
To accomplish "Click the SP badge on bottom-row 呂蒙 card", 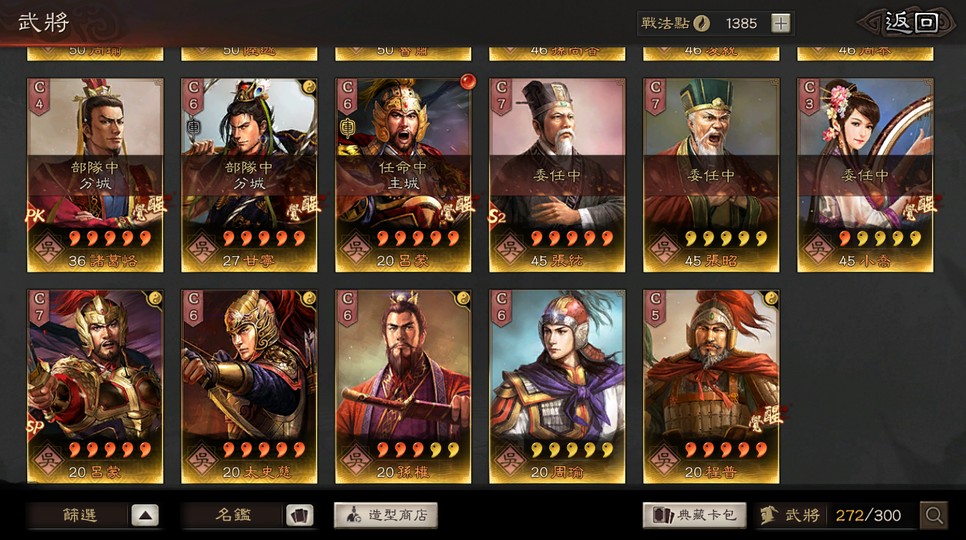I will click(36, 427).
